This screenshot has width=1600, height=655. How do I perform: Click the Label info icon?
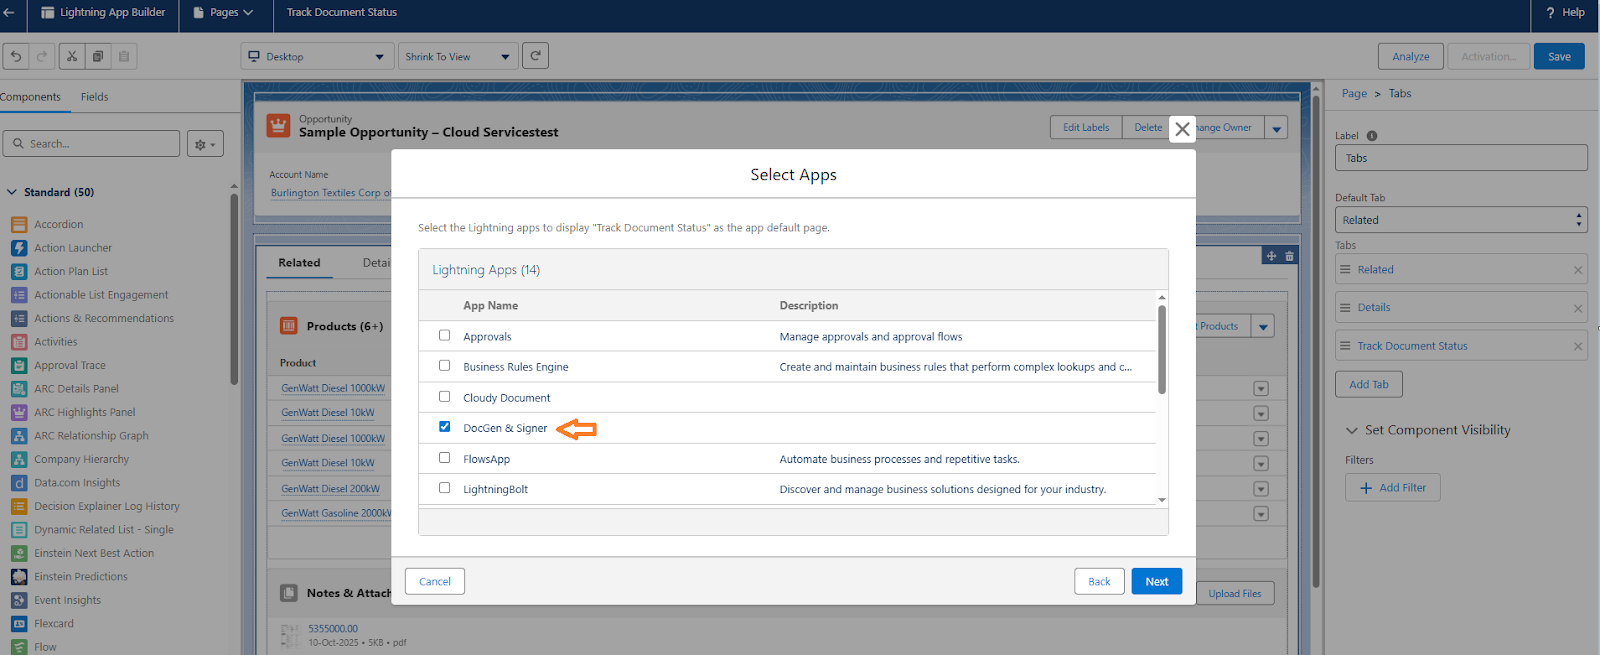(1372, 136)
